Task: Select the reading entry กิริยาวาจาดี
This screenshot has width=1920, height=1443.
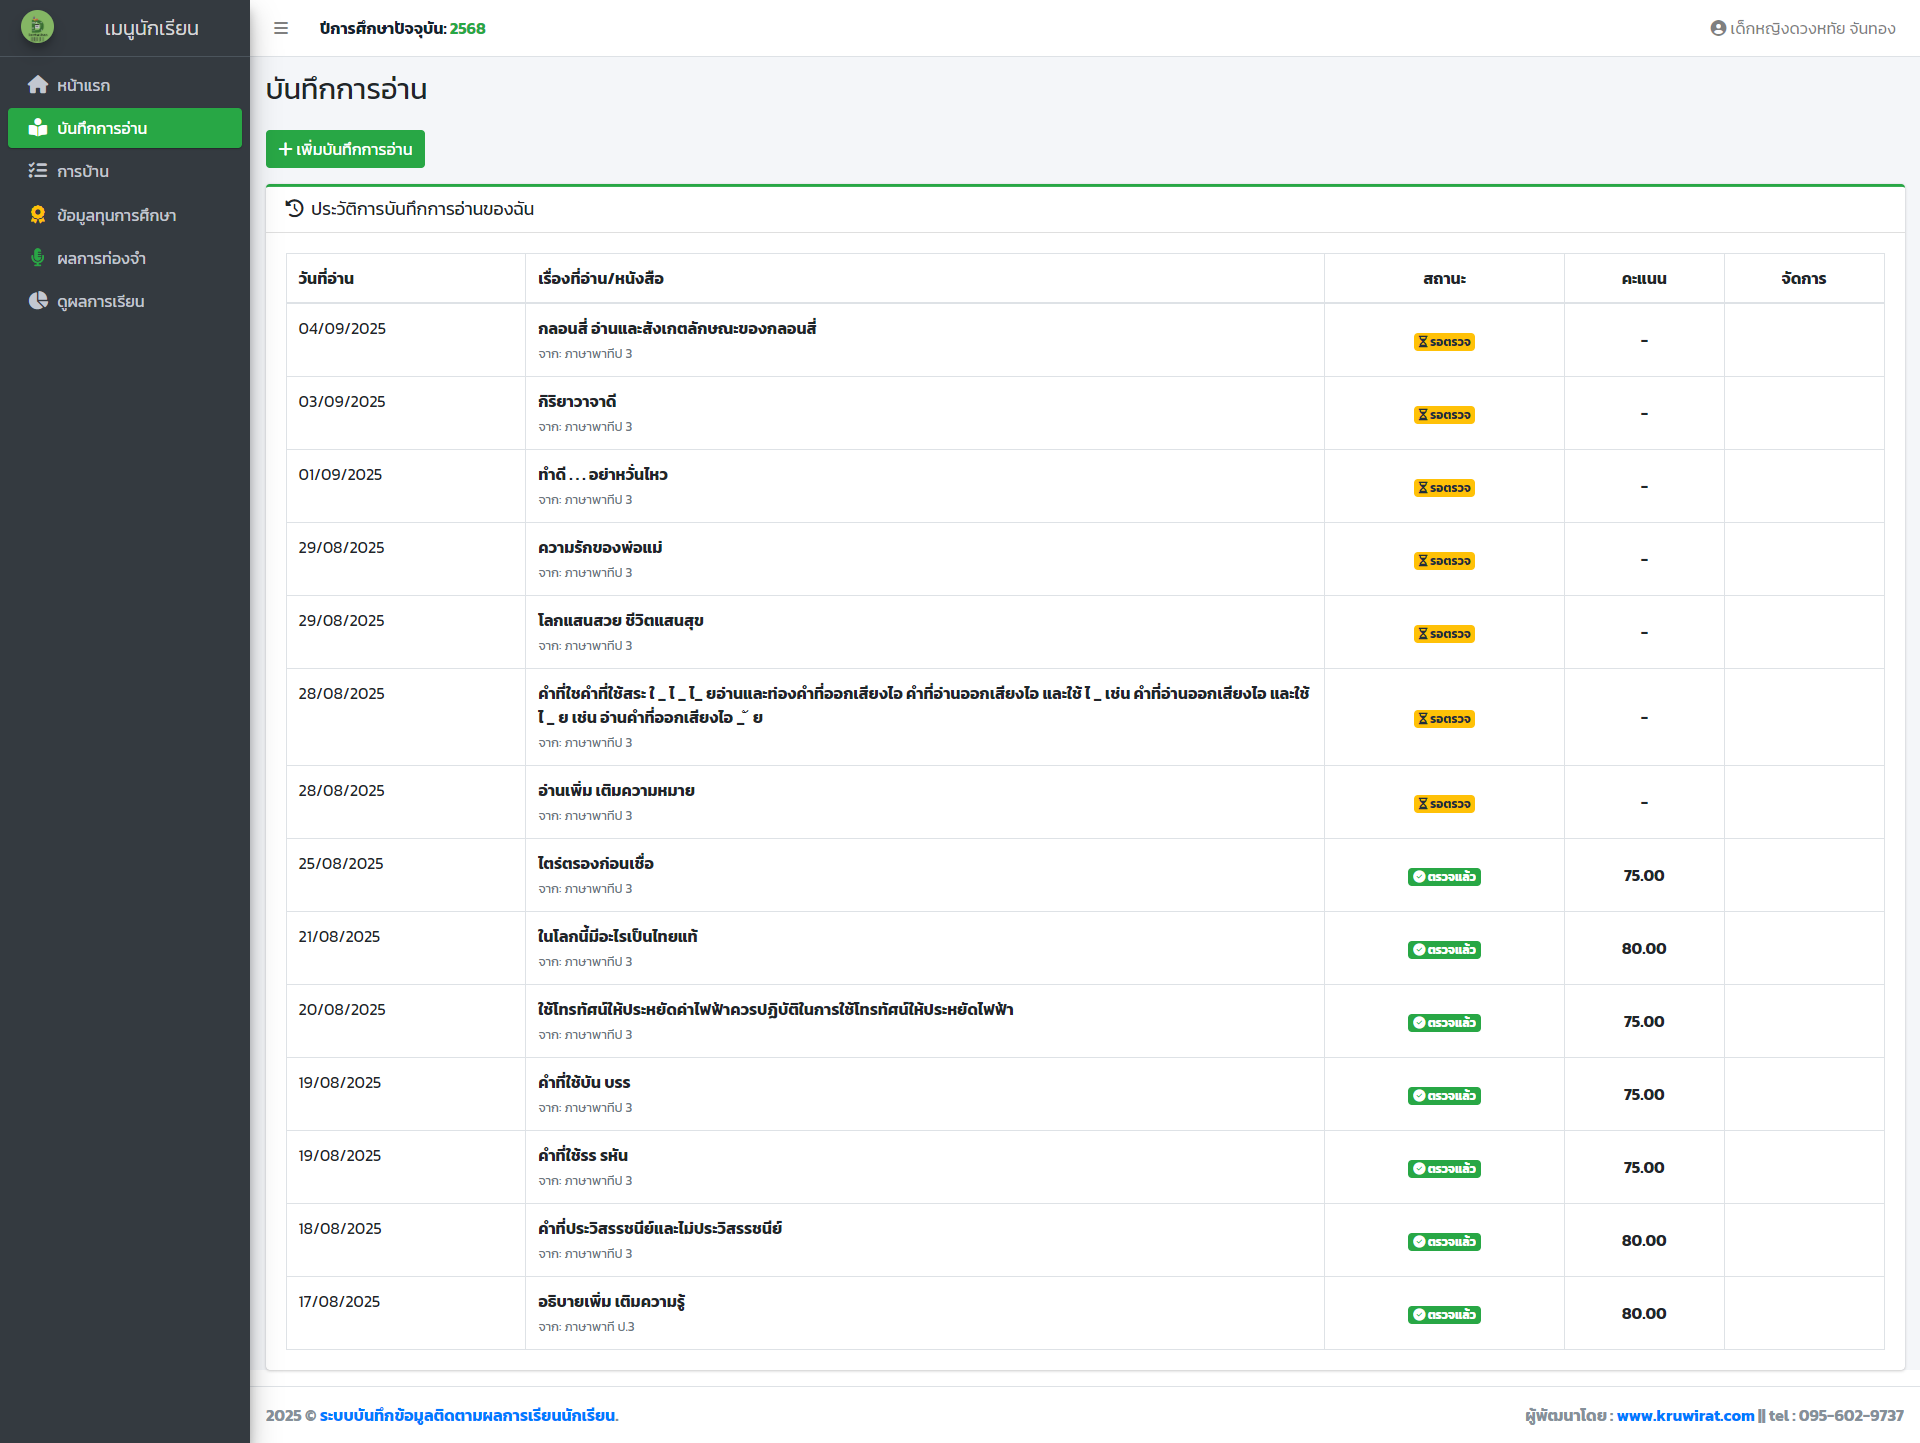Action: [577, 401]
